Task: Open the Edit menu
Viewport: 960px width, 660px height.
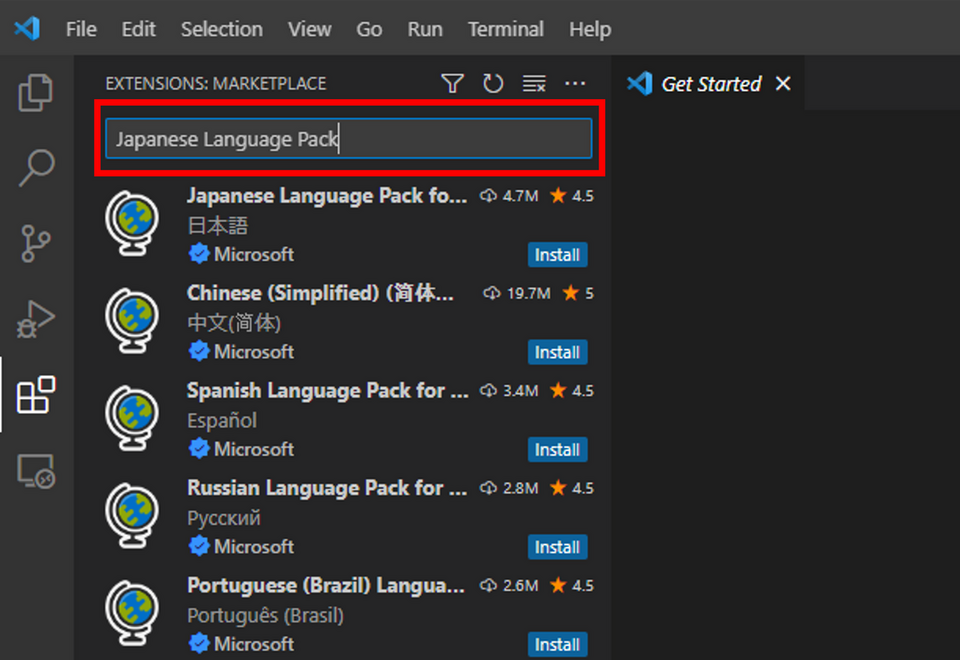Action: tap(138, 29)
